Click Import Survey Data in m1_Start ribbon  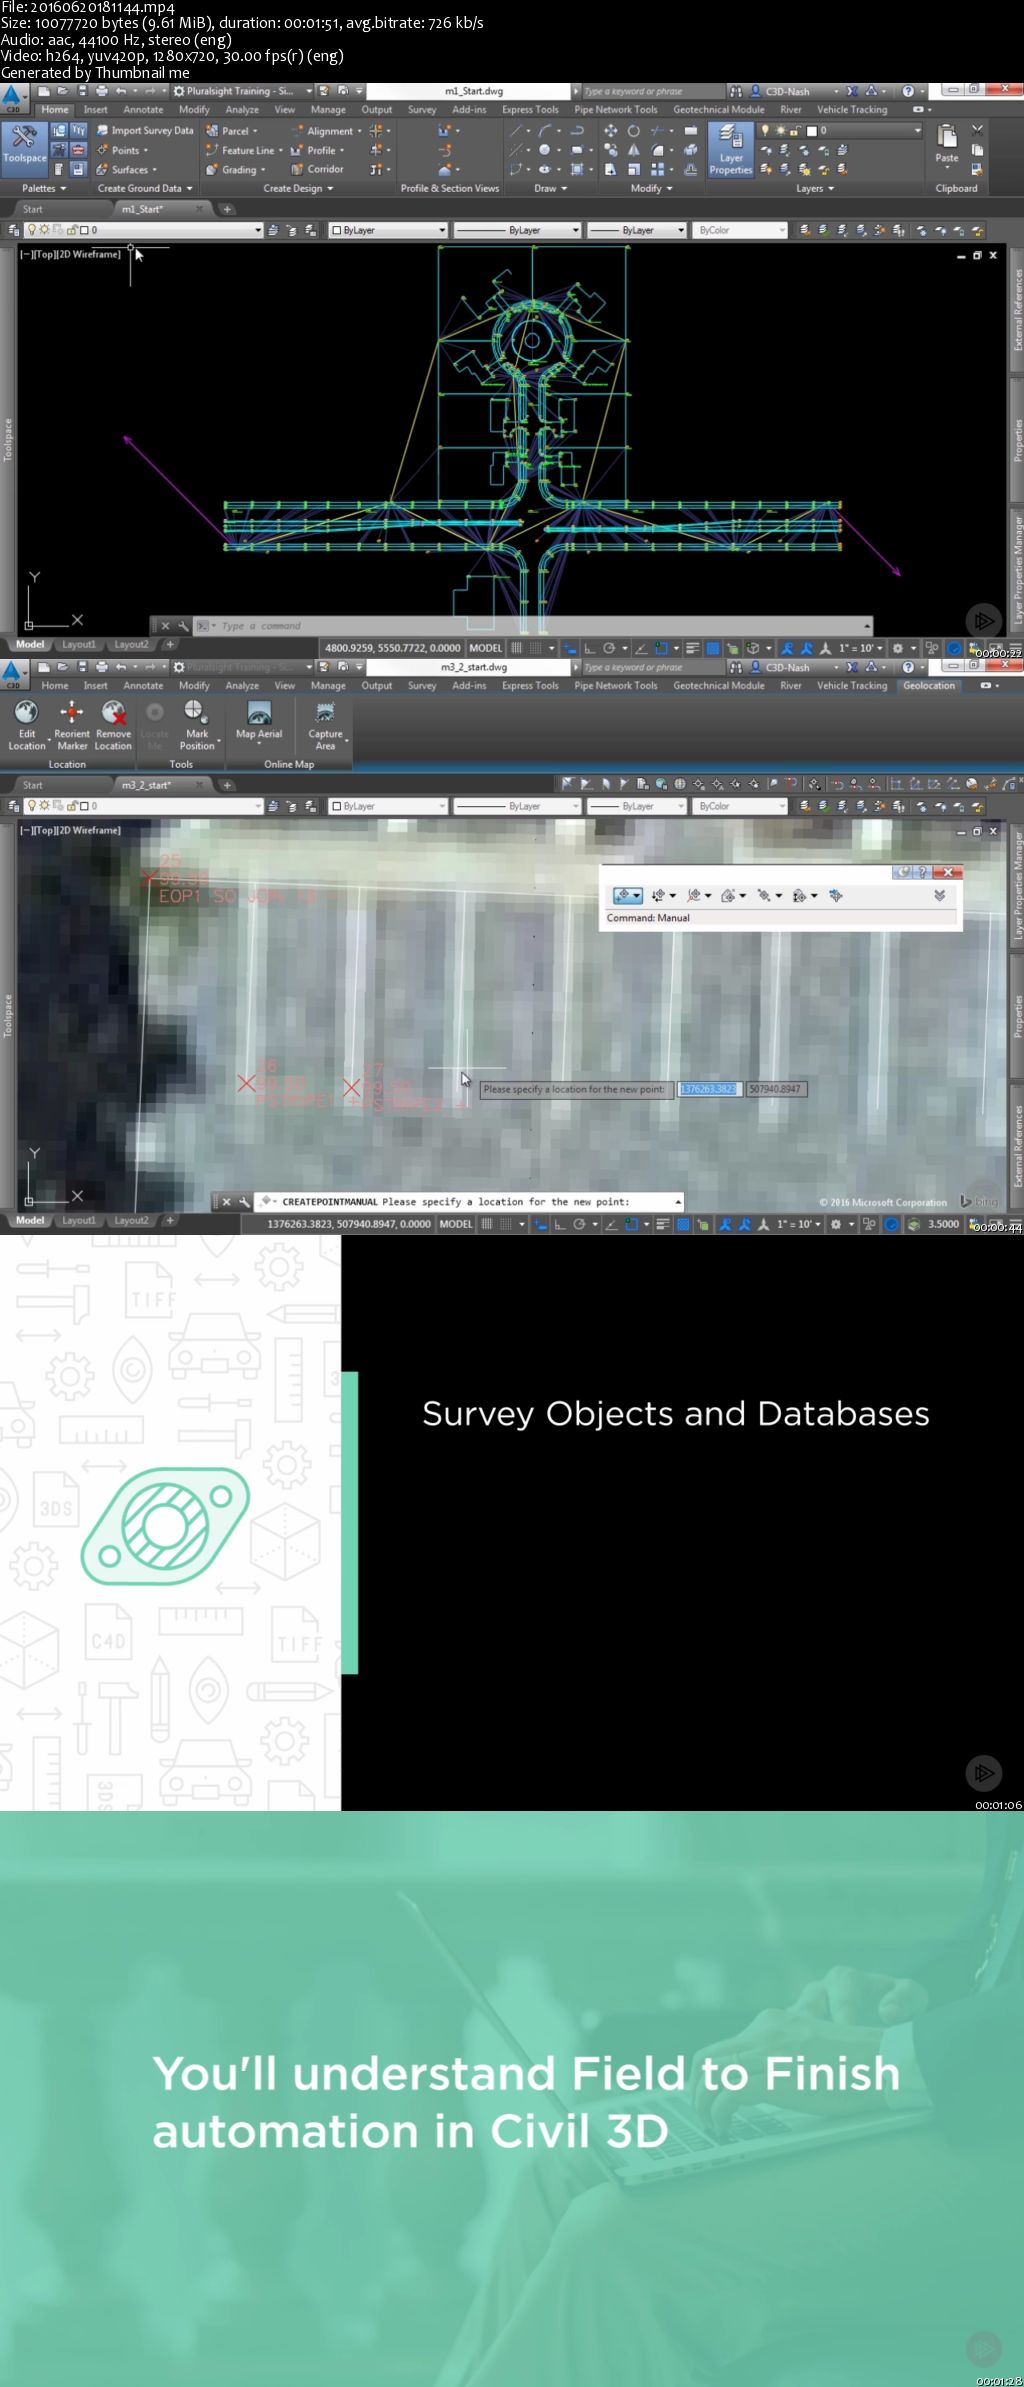tap(146, 131)
